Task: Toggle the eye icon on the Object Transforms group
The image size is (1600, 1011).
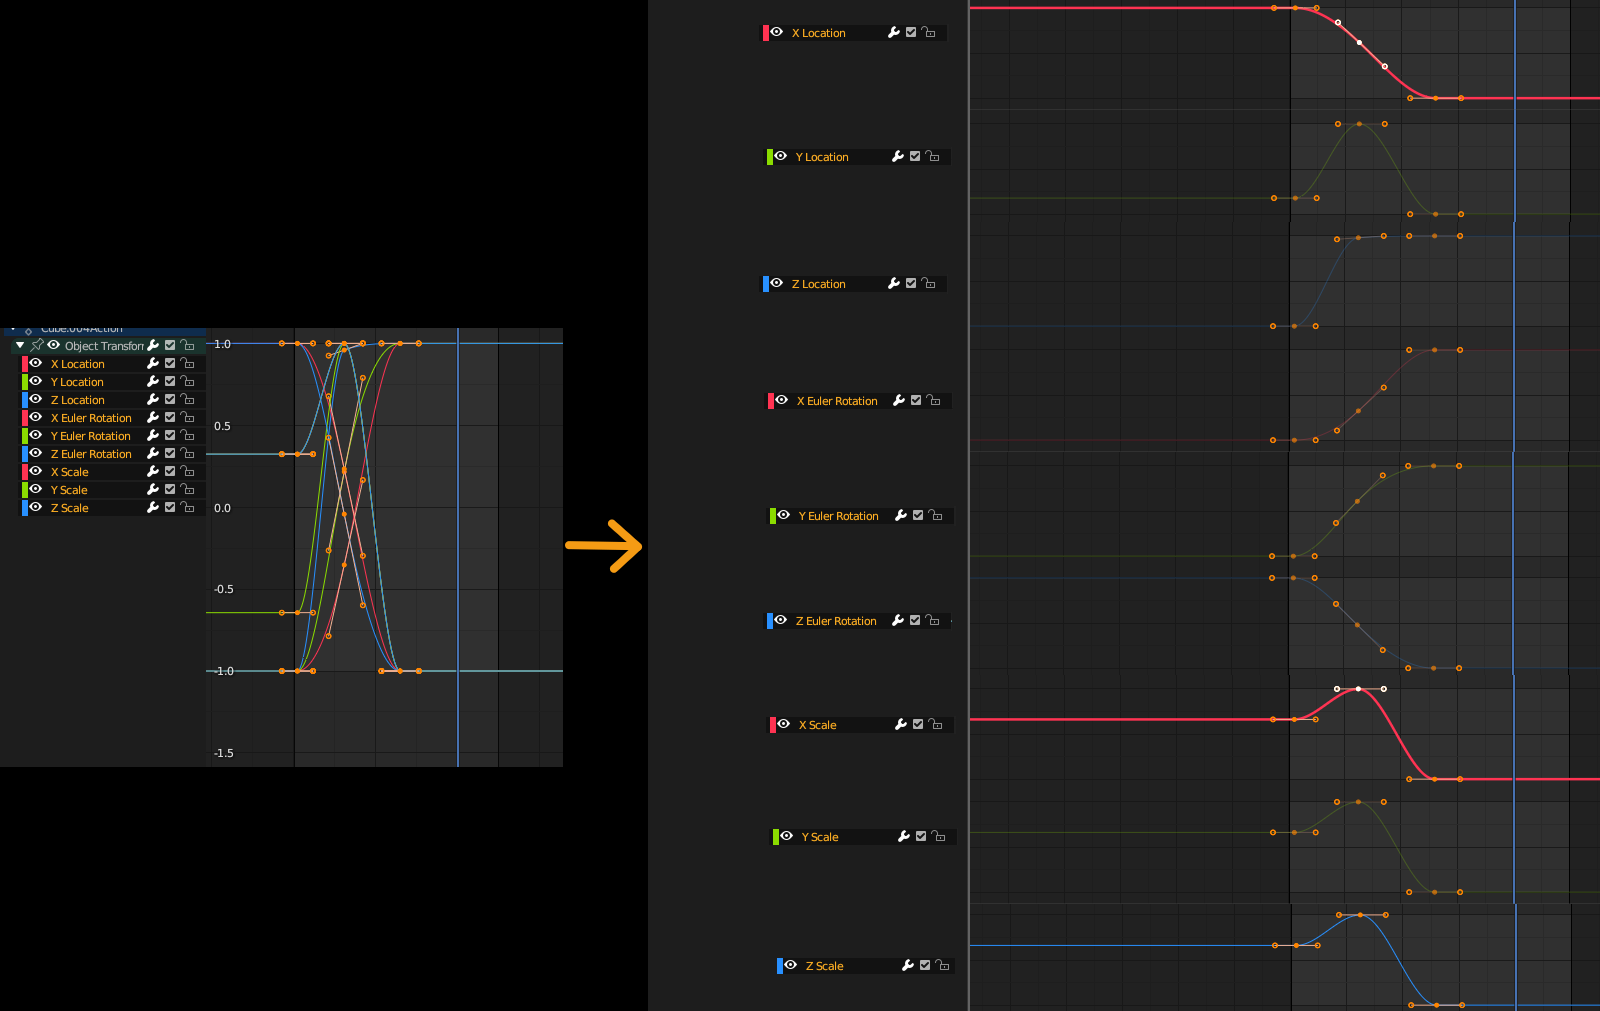Action: coord(54,346)
